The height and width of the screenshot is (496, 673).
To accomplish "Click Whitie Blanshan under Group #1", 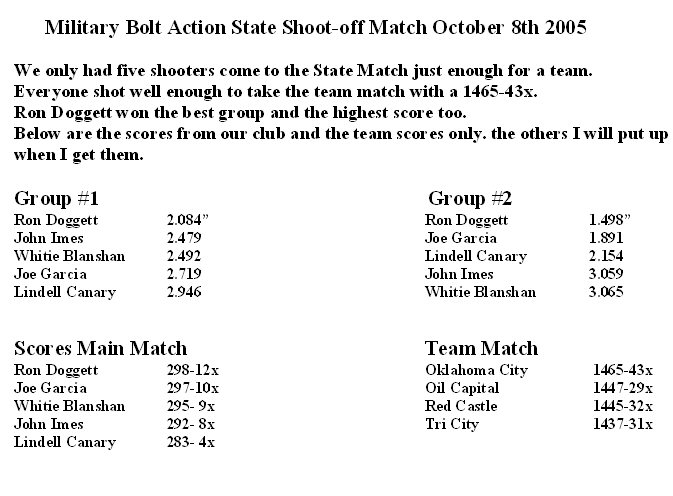I will point(69,255).
